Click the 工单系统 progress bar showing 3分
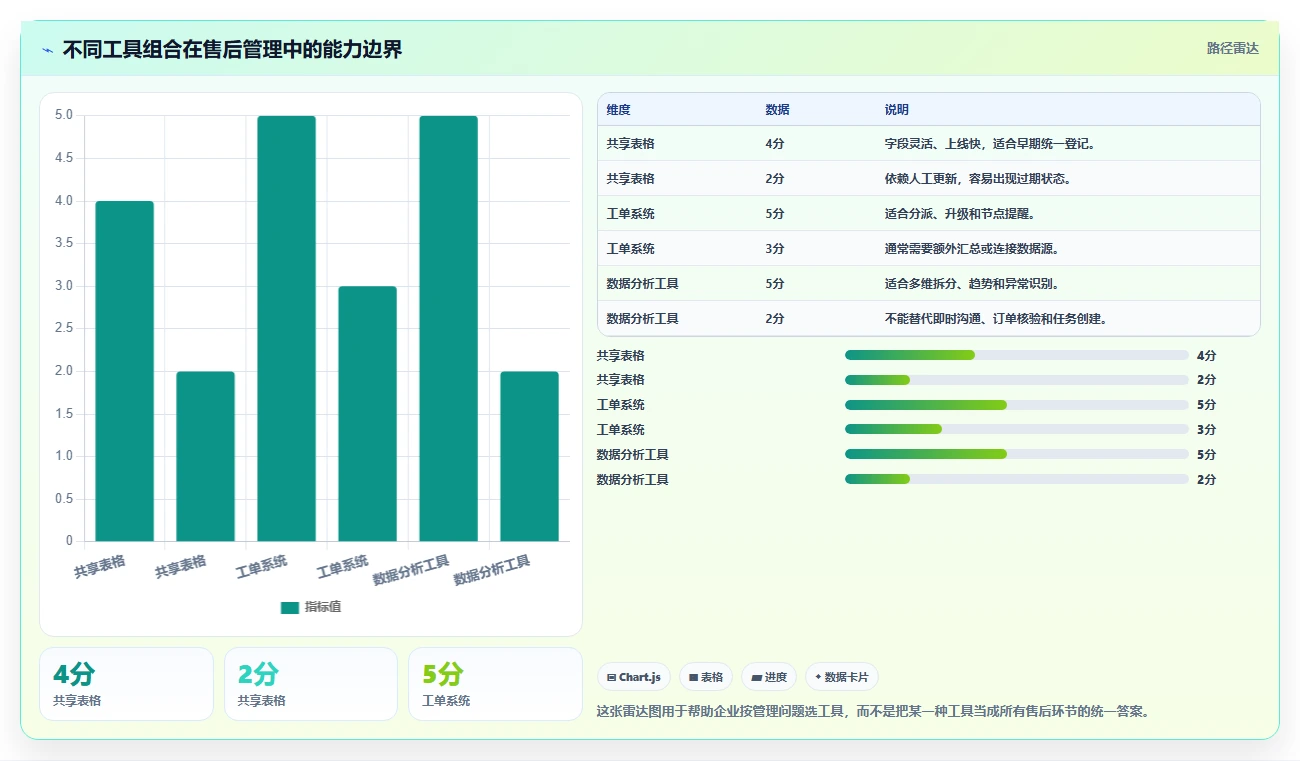1300x761 pixels. tap(1016, 430)
